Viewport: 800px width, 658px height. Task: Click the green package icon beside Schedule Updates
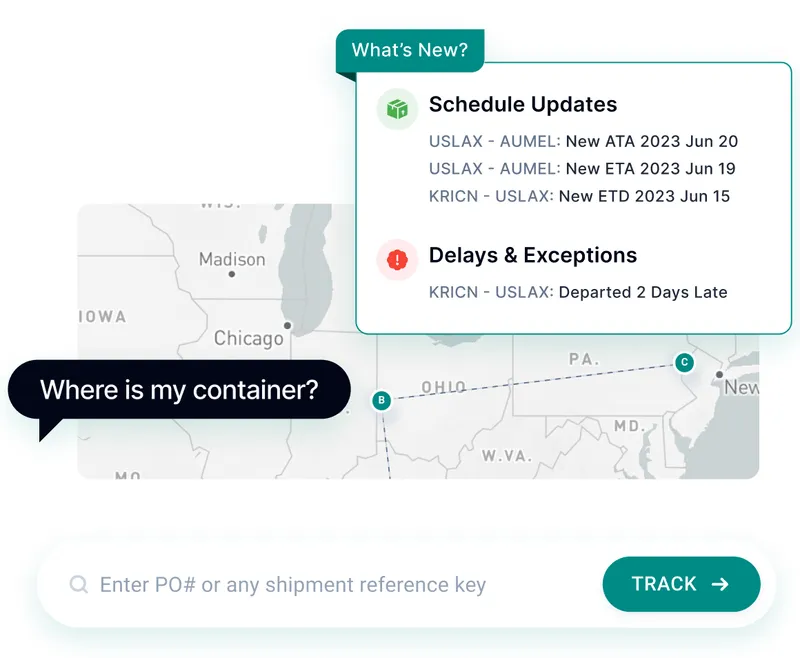(397, 109)
